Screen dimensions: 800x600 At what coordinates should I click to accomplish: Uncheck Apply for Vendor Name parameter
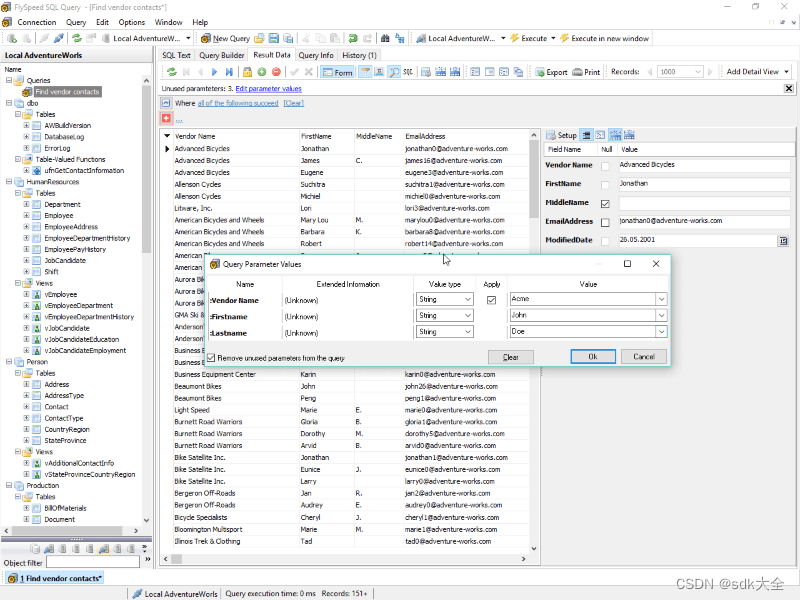coord(490,301)
